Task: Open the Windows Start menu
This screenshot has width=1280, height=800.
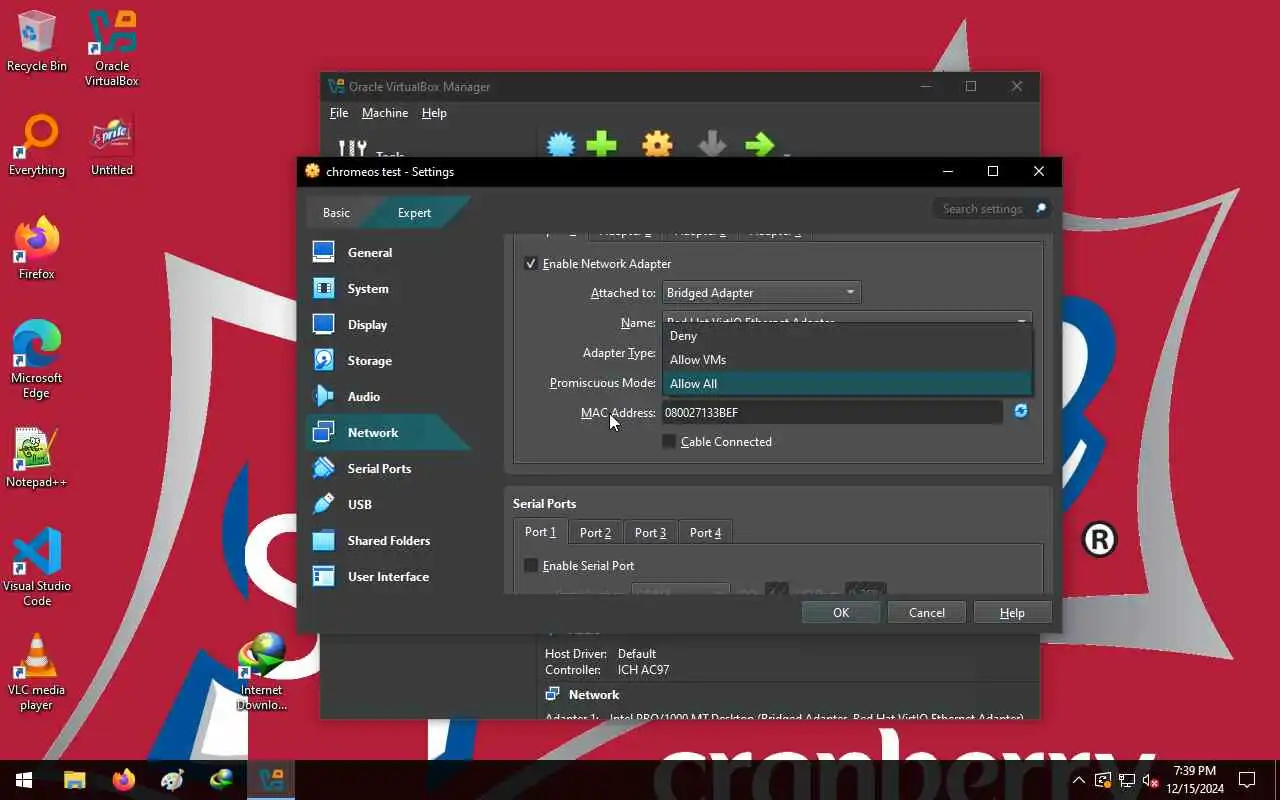Action: (x=24, y=780)
